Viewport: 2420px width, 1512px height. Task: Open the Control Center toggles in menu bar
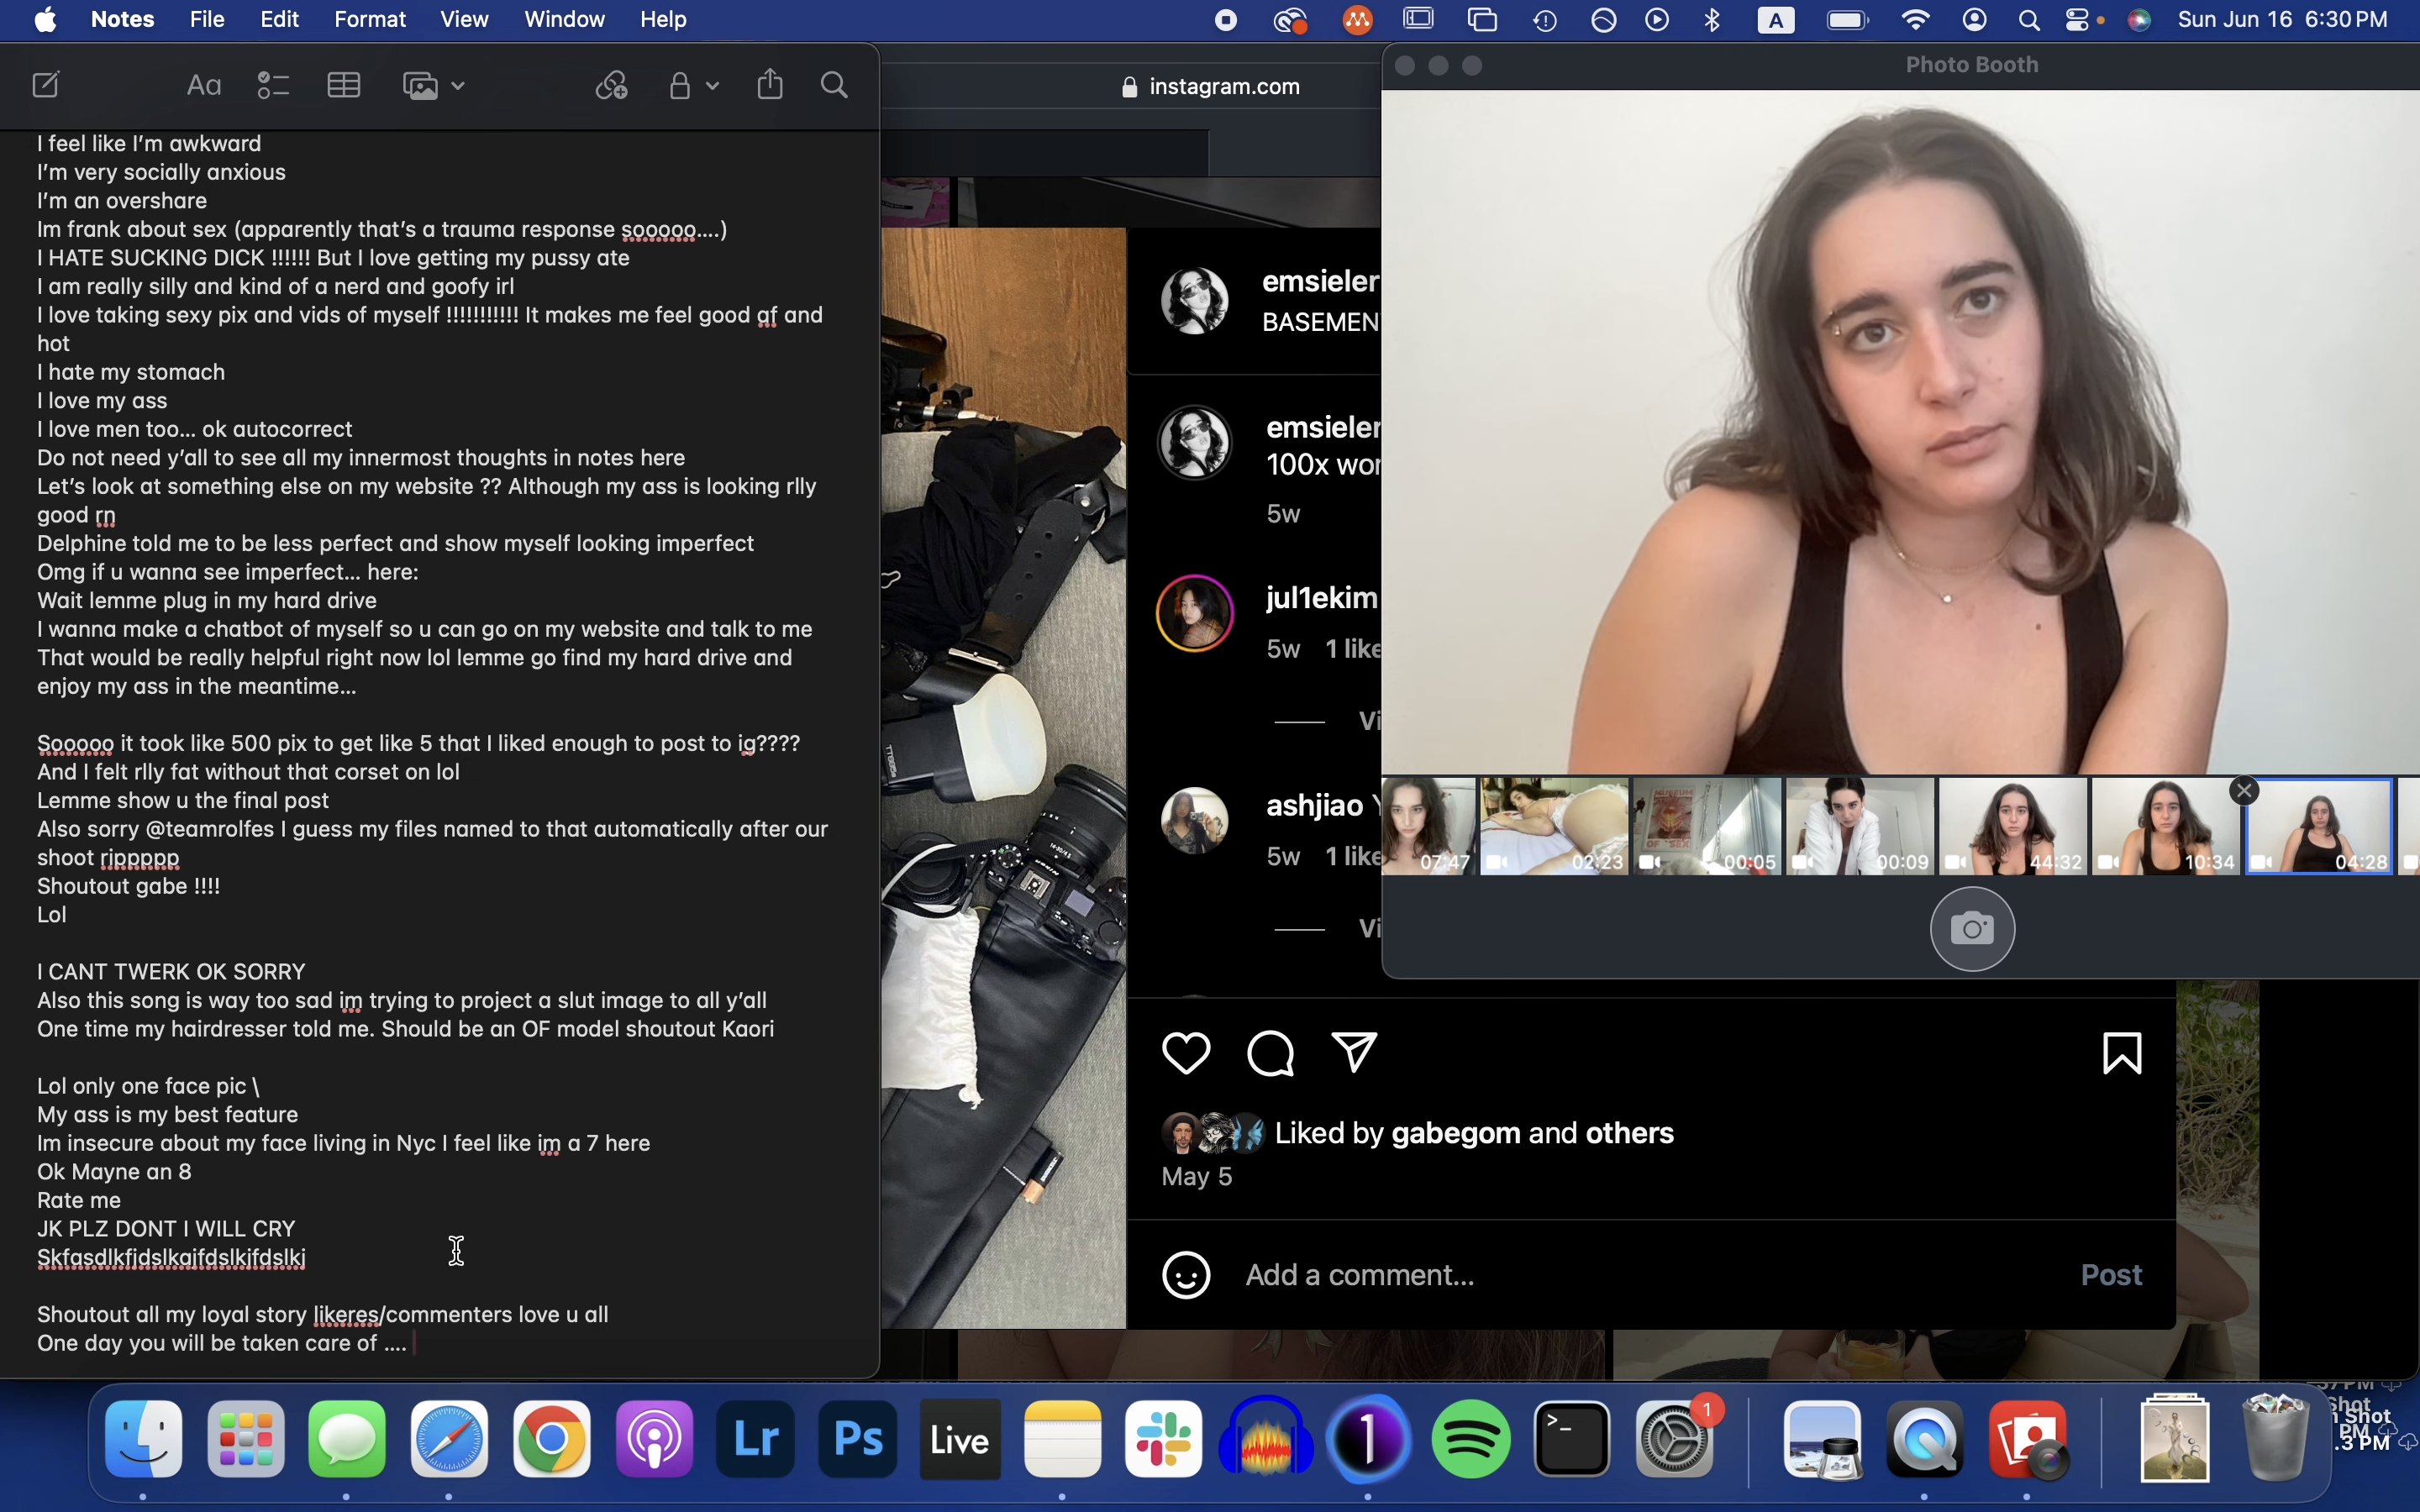coord(2078,20)
